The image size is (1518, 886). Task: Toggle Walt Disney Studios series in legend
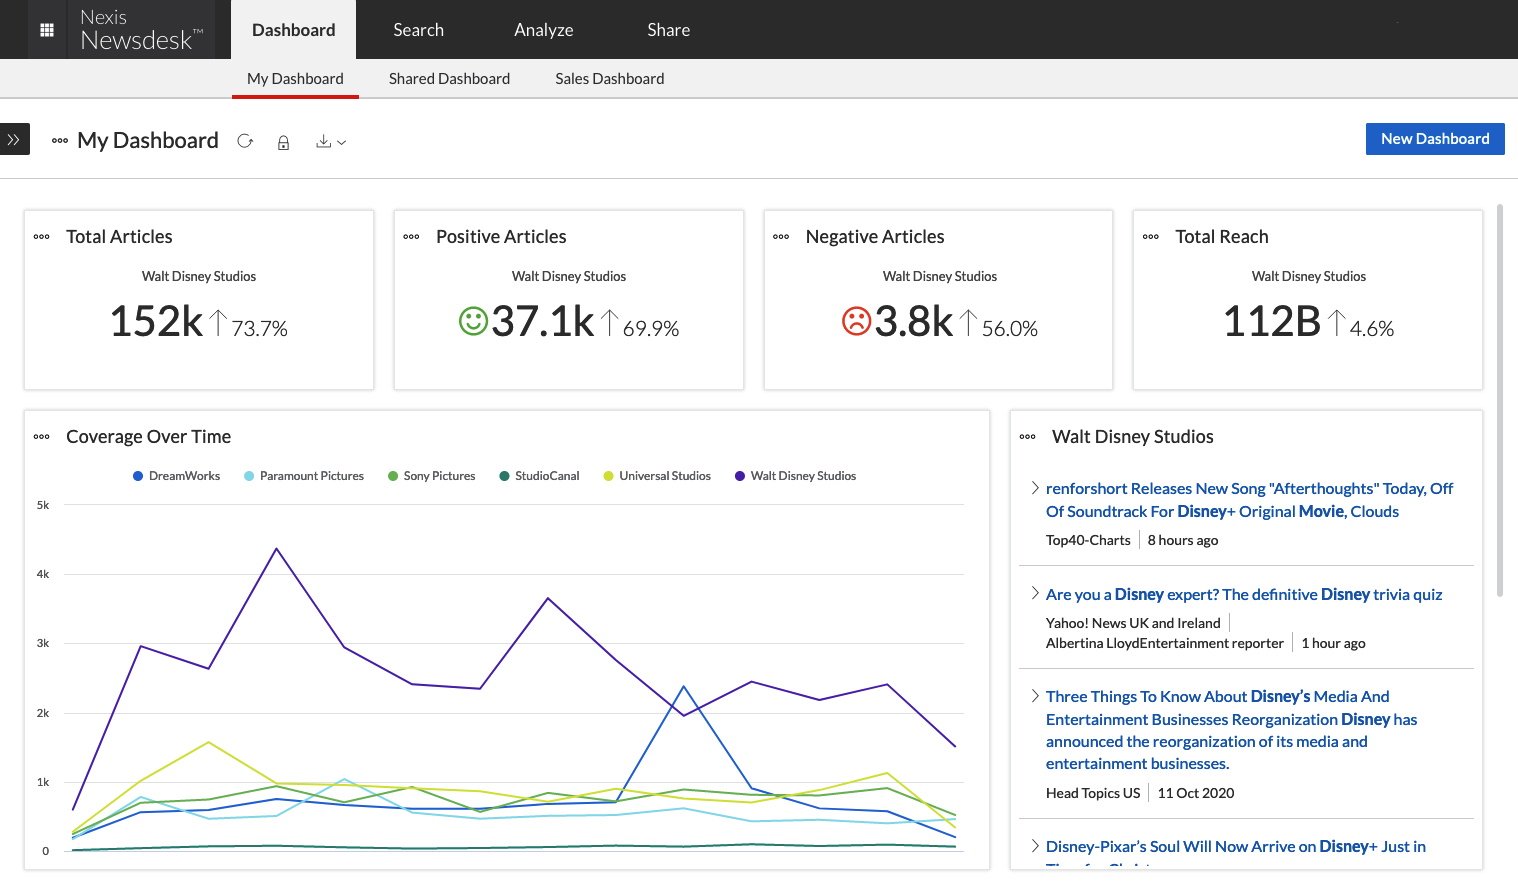[795, 476]
